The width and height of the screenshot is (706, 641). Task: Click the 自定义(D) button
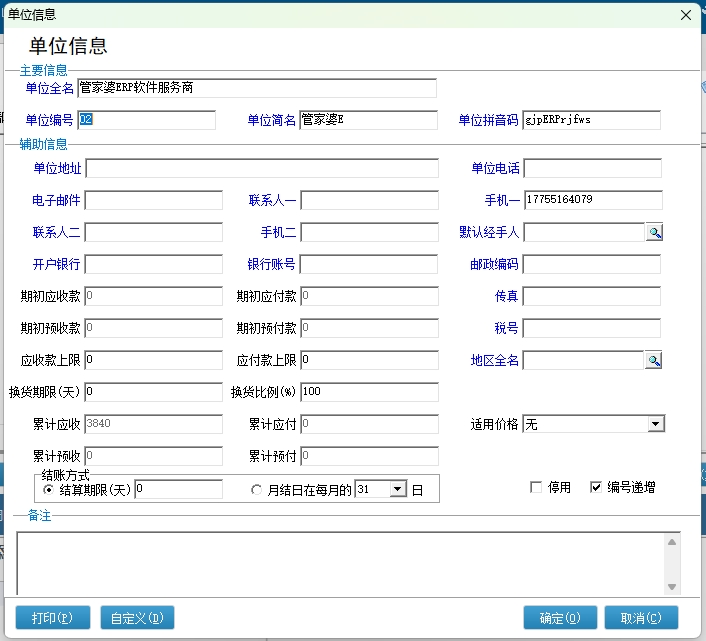[137, 618]
